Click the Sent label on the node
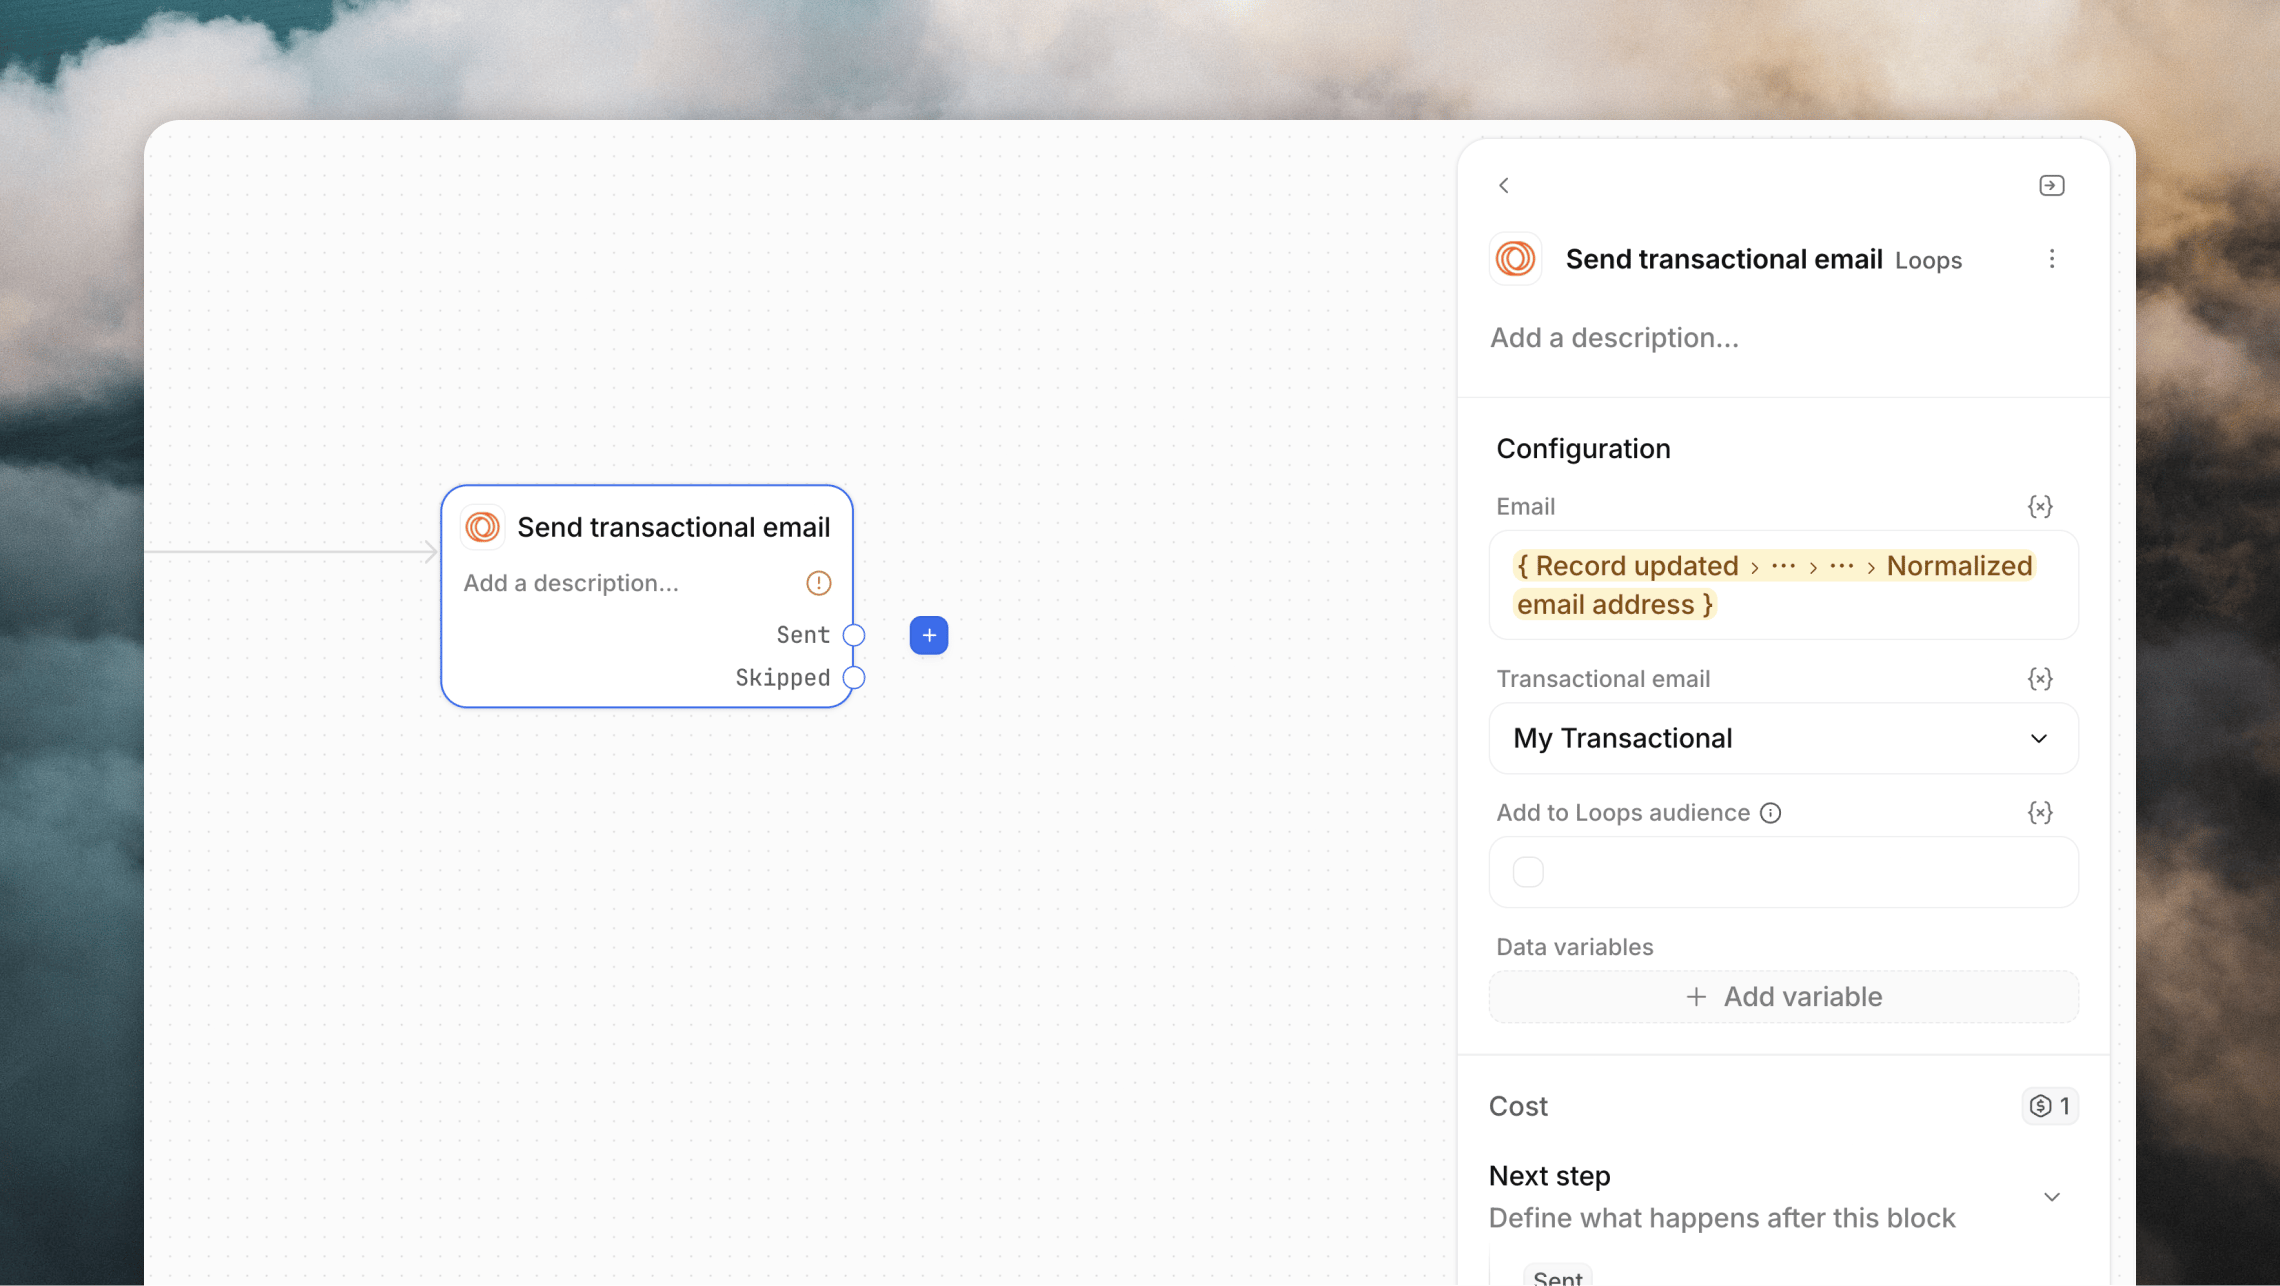 pos(803,635)
